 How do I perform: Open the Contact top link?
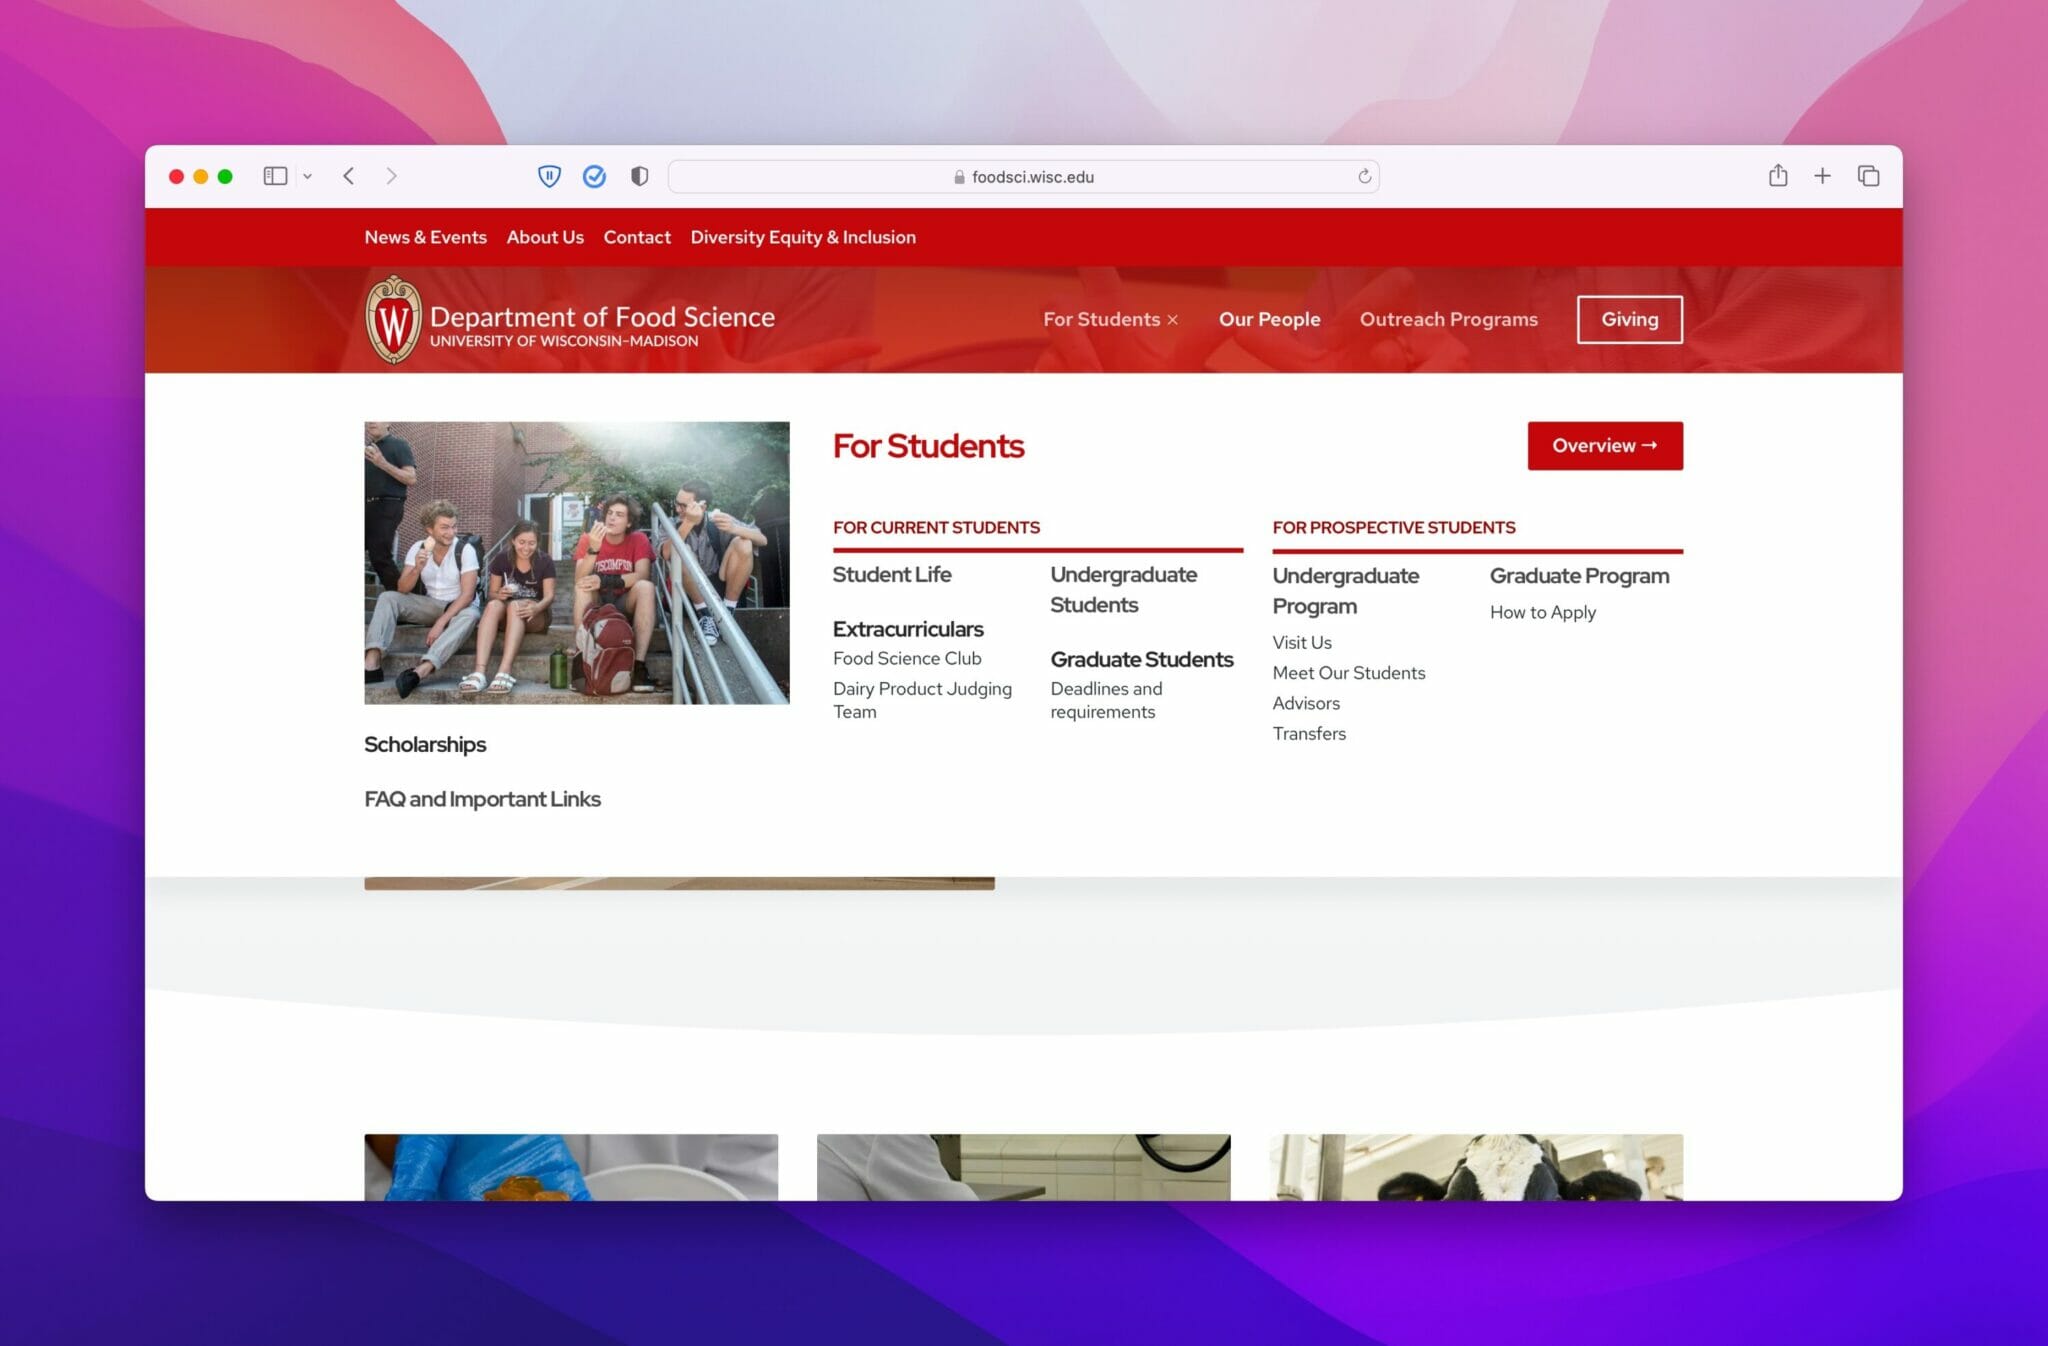click(x=637, y=237)
